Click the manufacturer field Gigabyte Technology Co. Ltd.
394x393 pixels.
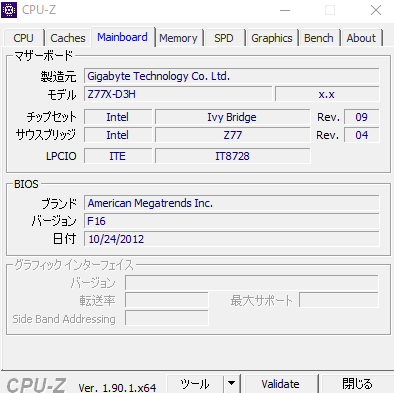point(232,76)
